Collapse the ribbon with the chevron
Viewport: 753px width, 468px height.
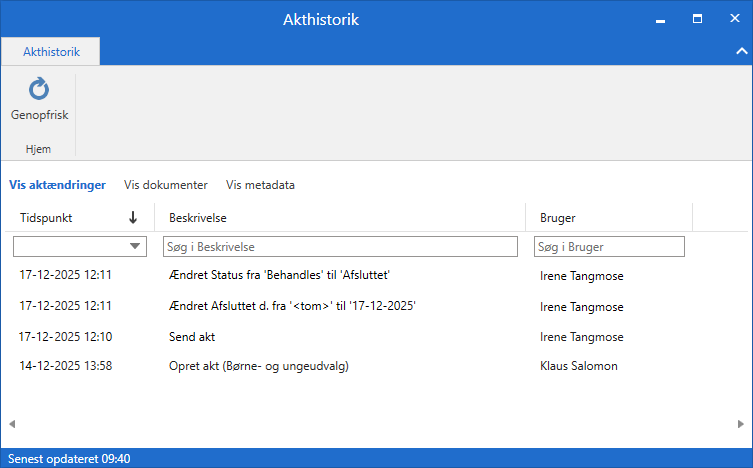[741, 51]
